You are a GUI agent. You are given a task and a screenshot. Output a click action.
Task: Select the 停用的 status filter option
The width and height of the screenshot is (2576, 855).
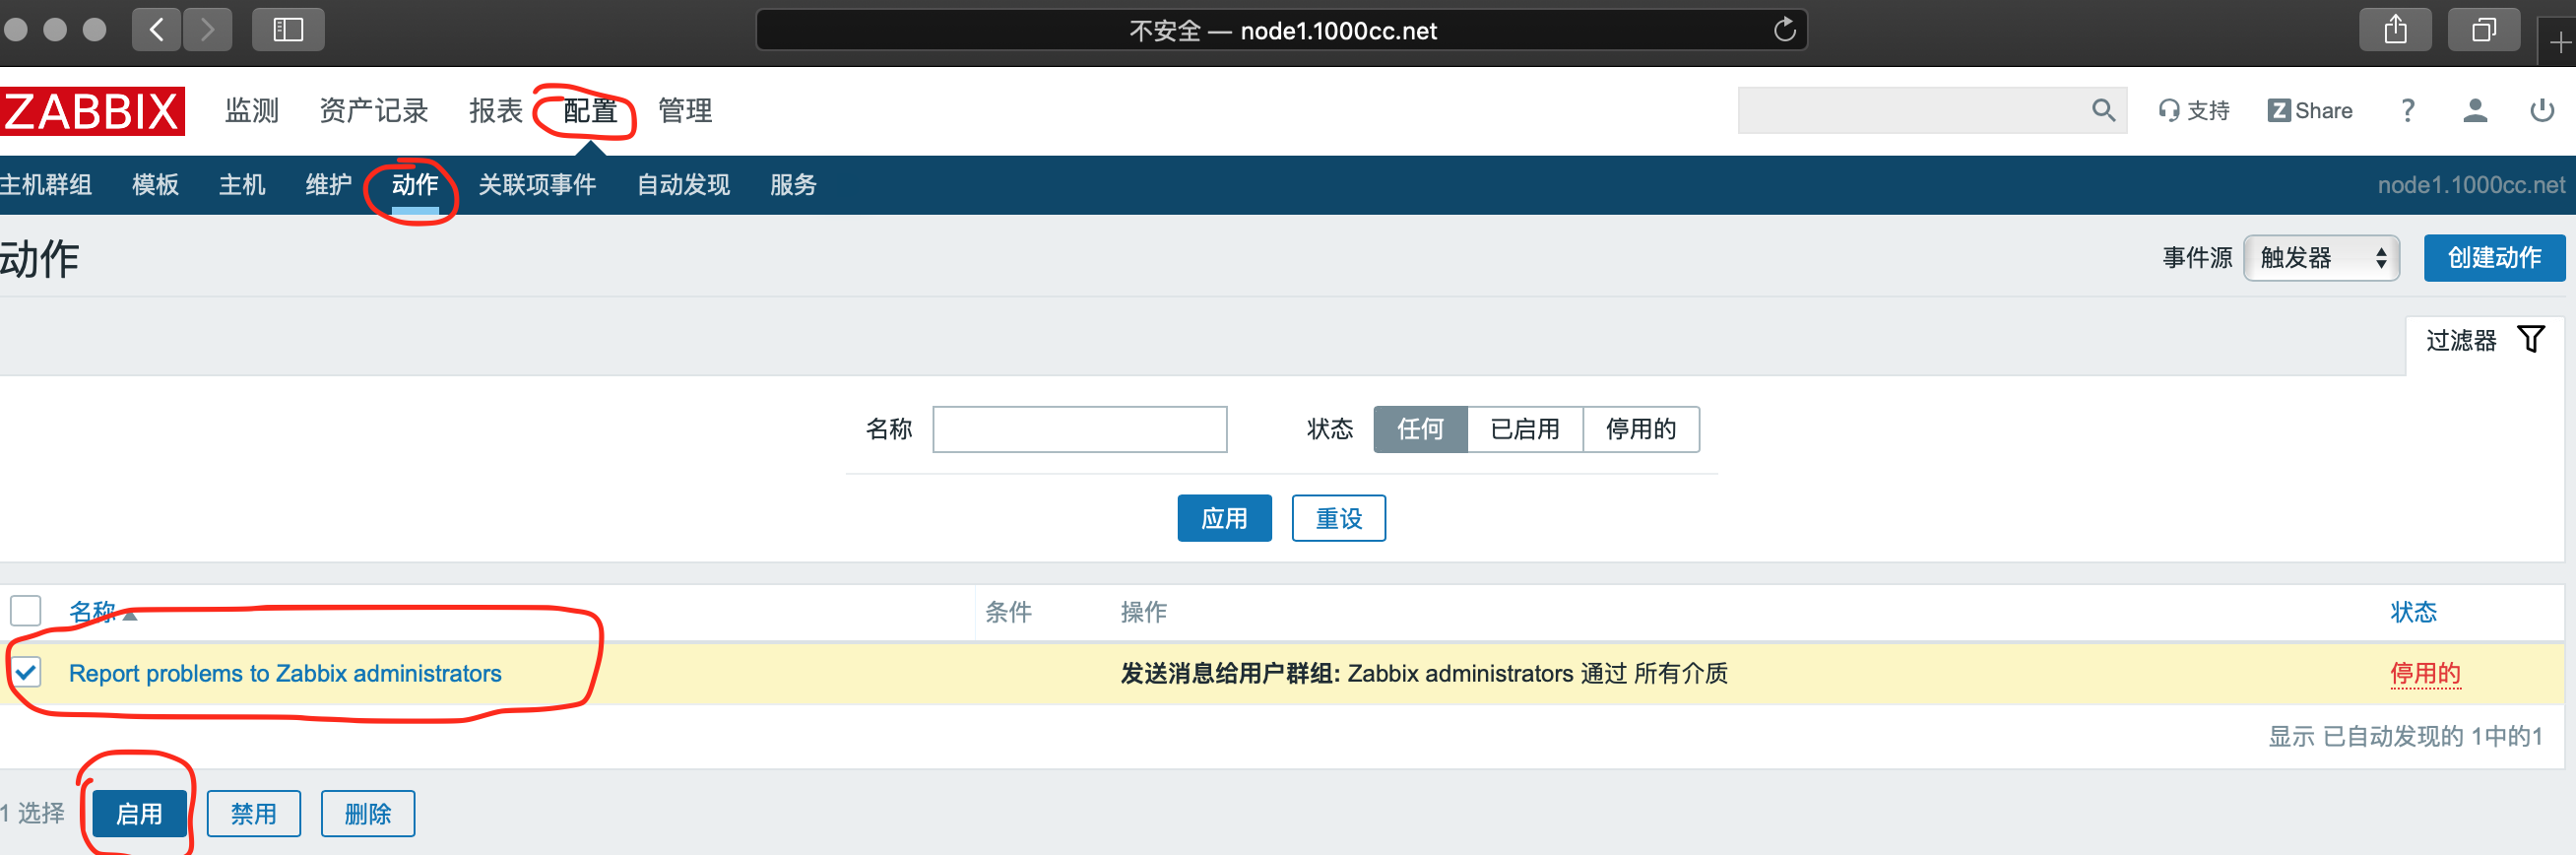[1640, 429]
